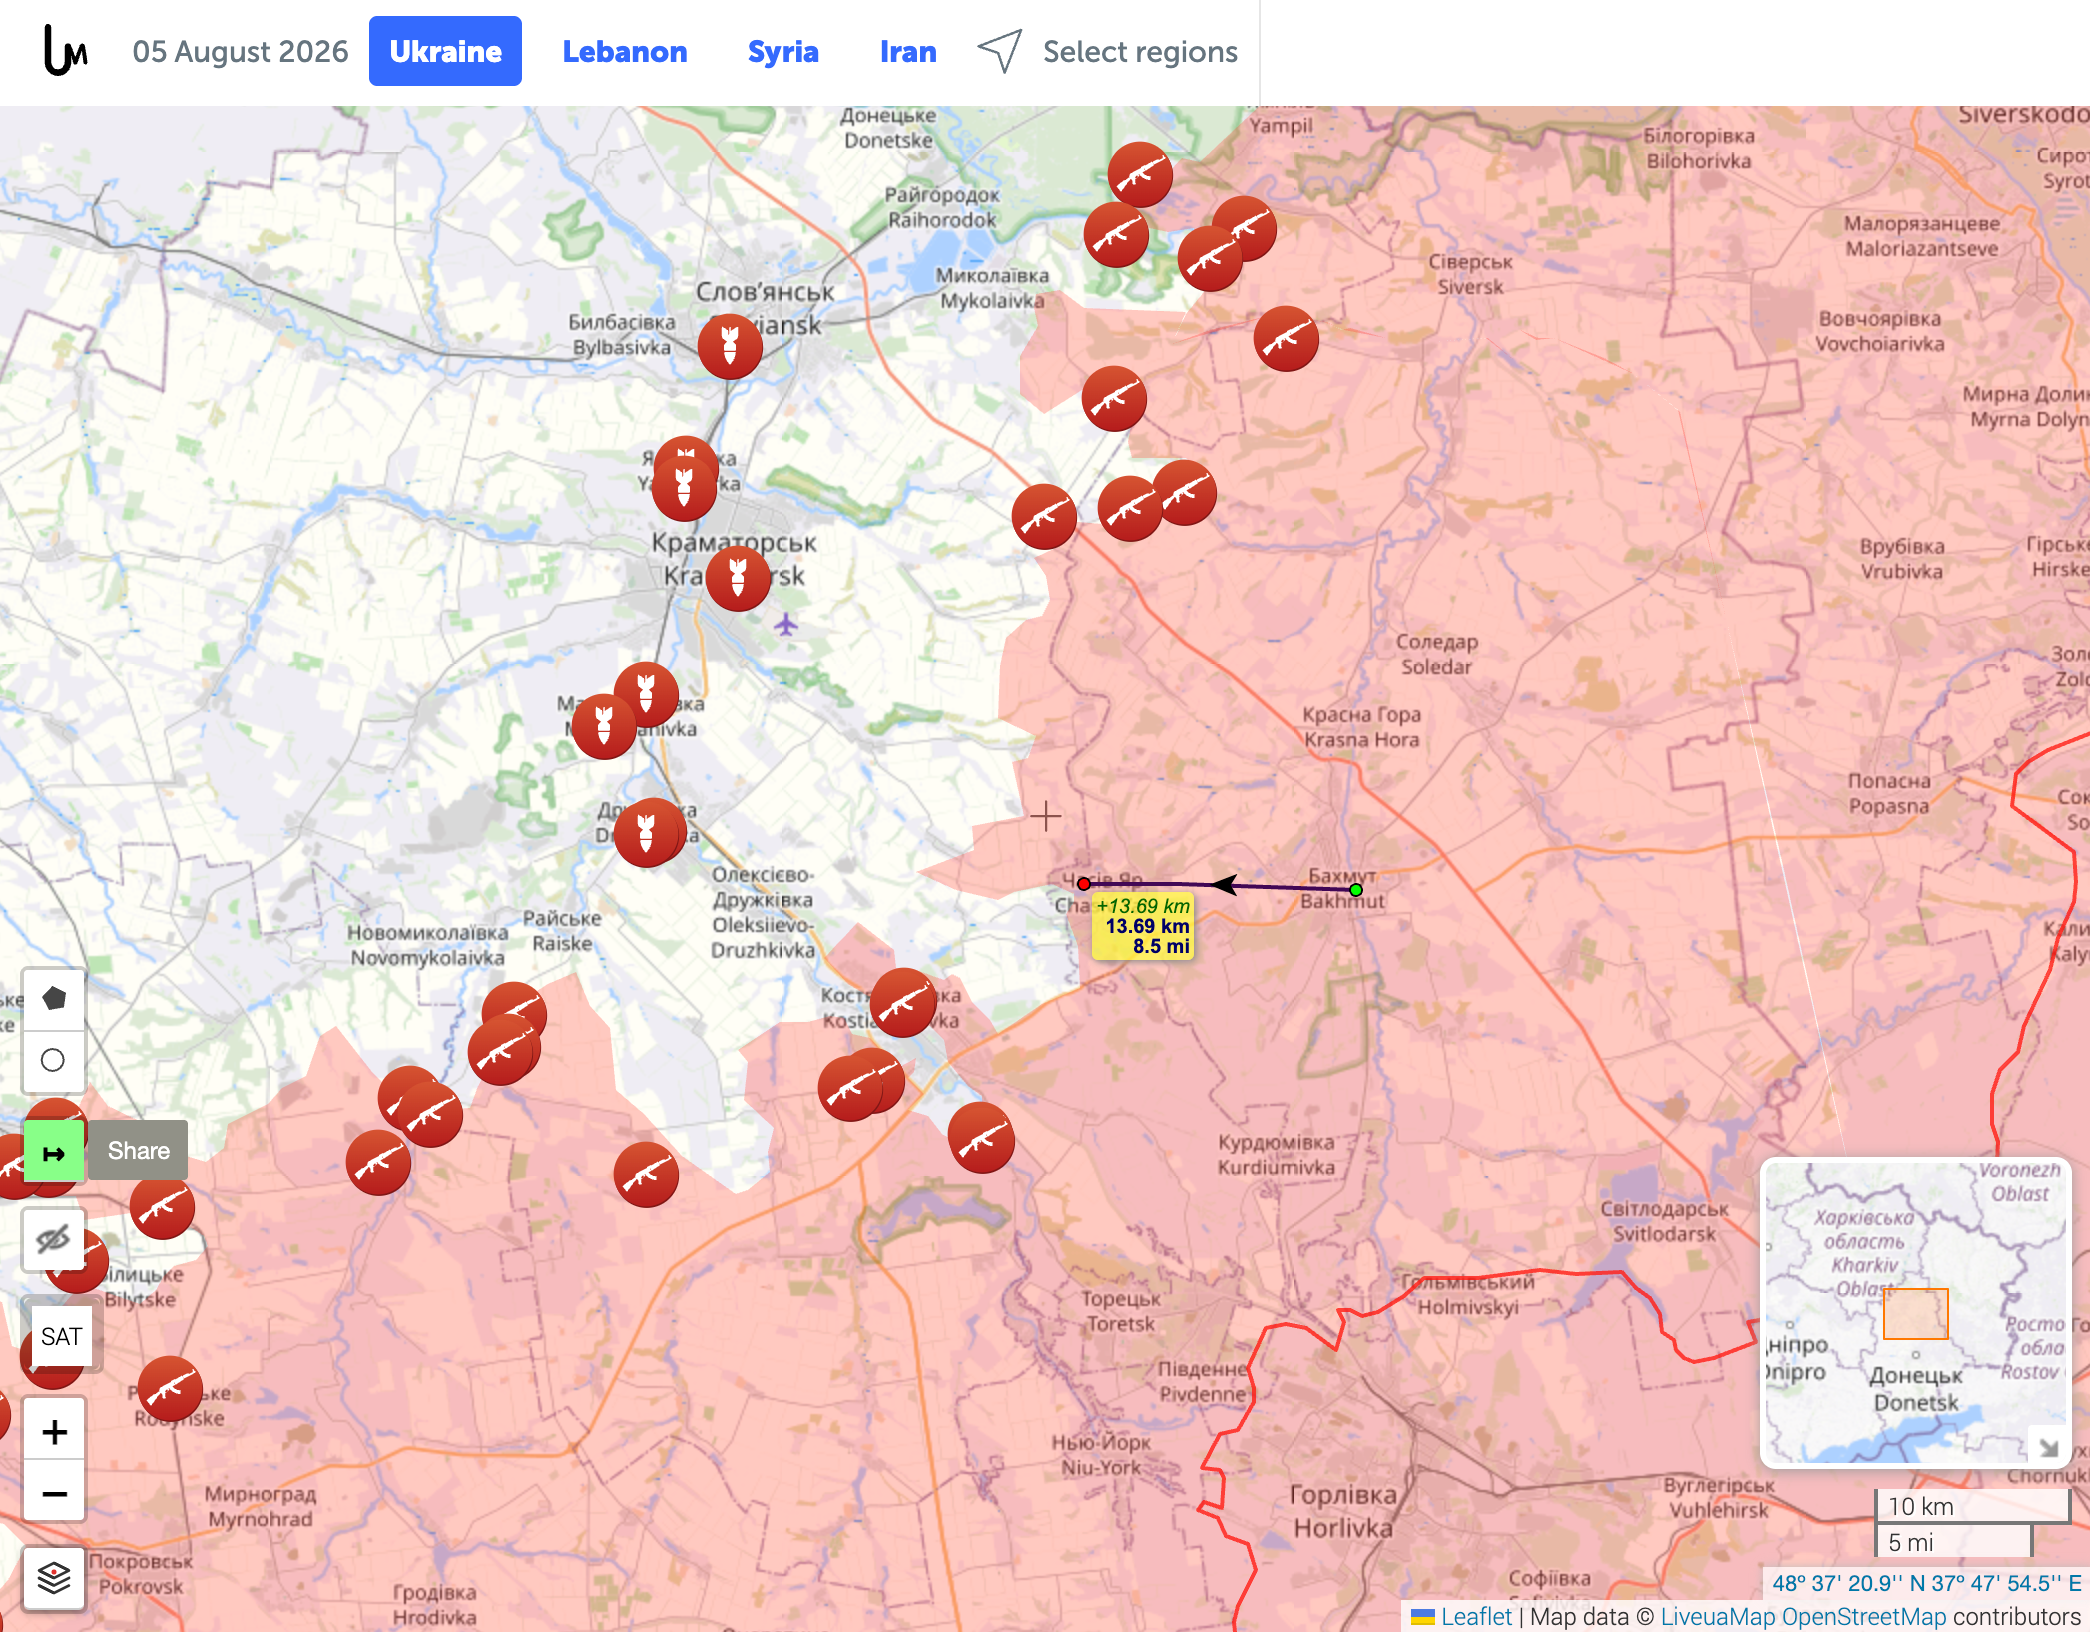The width and height of the screenshot is (2090, 1632).
Task: Click the Liveuamap logo icon
Action: pyautogui.click(x=65, y=50)
